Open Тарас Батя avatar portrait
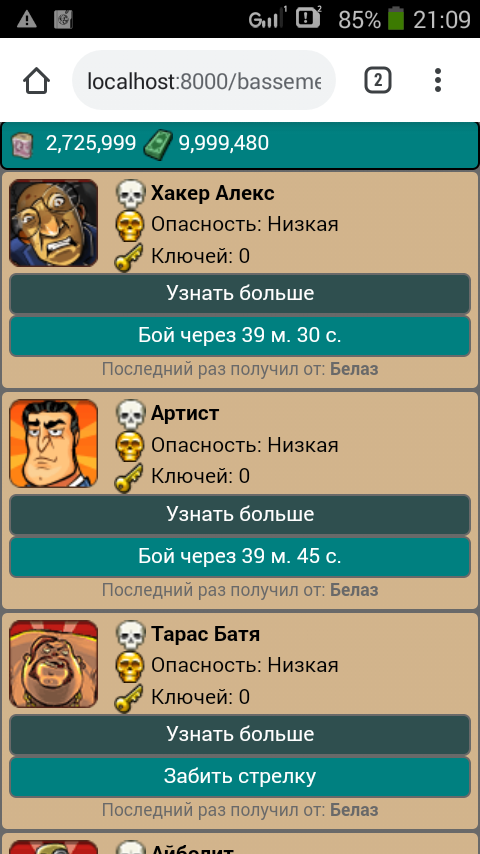480x854 pixels. 53,664
